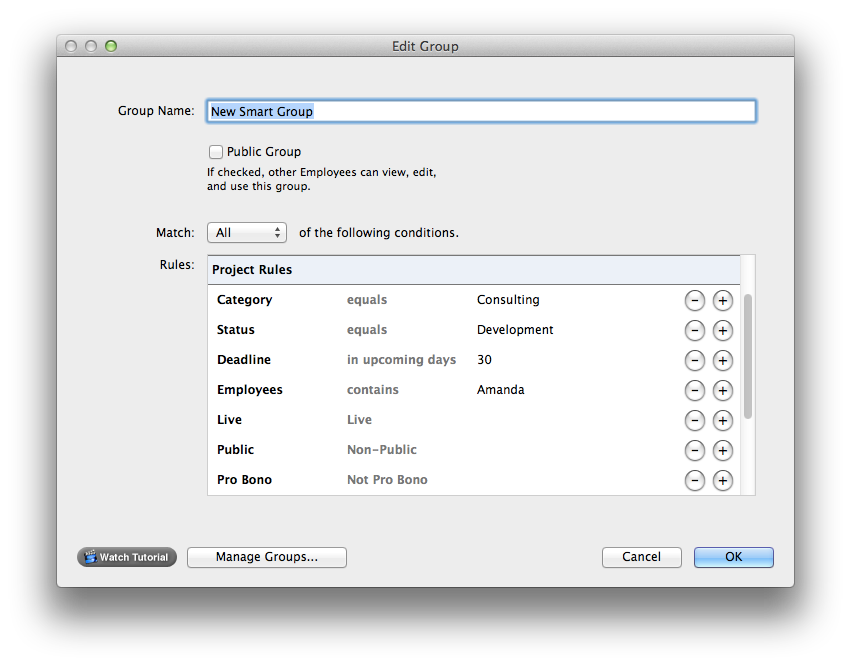
Task: Remove the Deadline rule with minus icon
Action: pos(694,360)
